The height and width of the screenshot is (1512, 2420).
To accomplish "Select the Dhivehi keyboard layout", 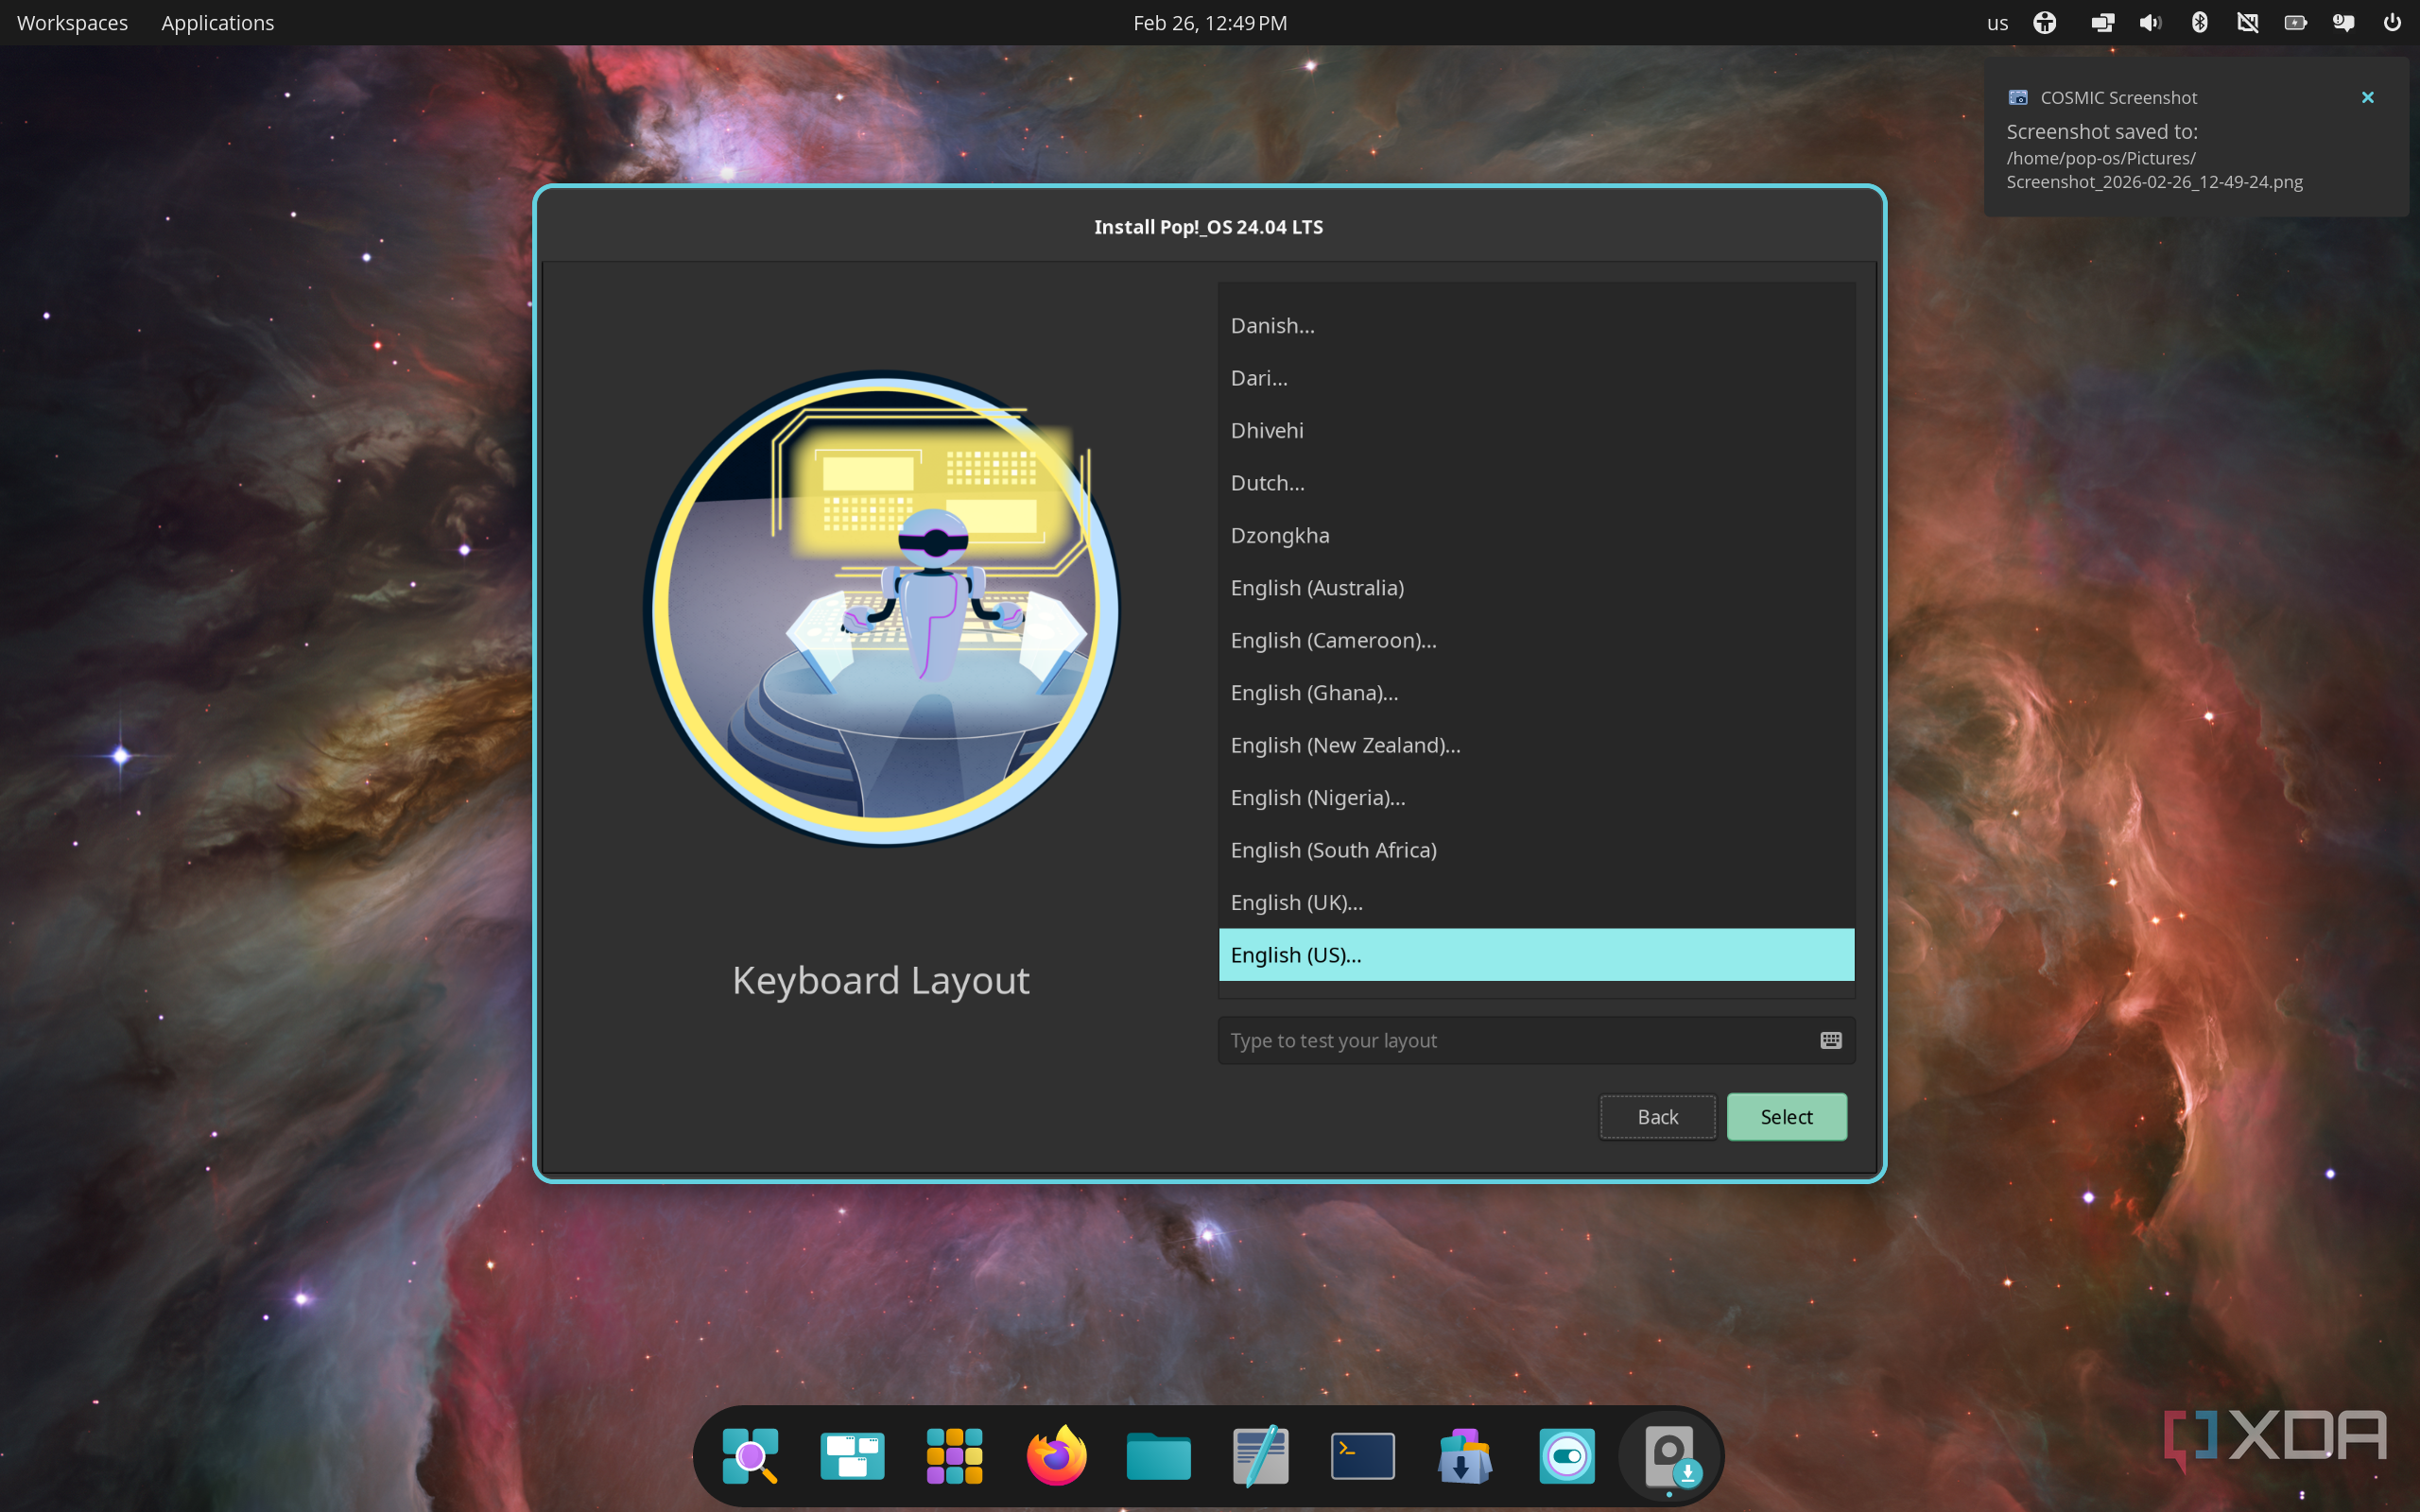I will tap(1536, 430).
